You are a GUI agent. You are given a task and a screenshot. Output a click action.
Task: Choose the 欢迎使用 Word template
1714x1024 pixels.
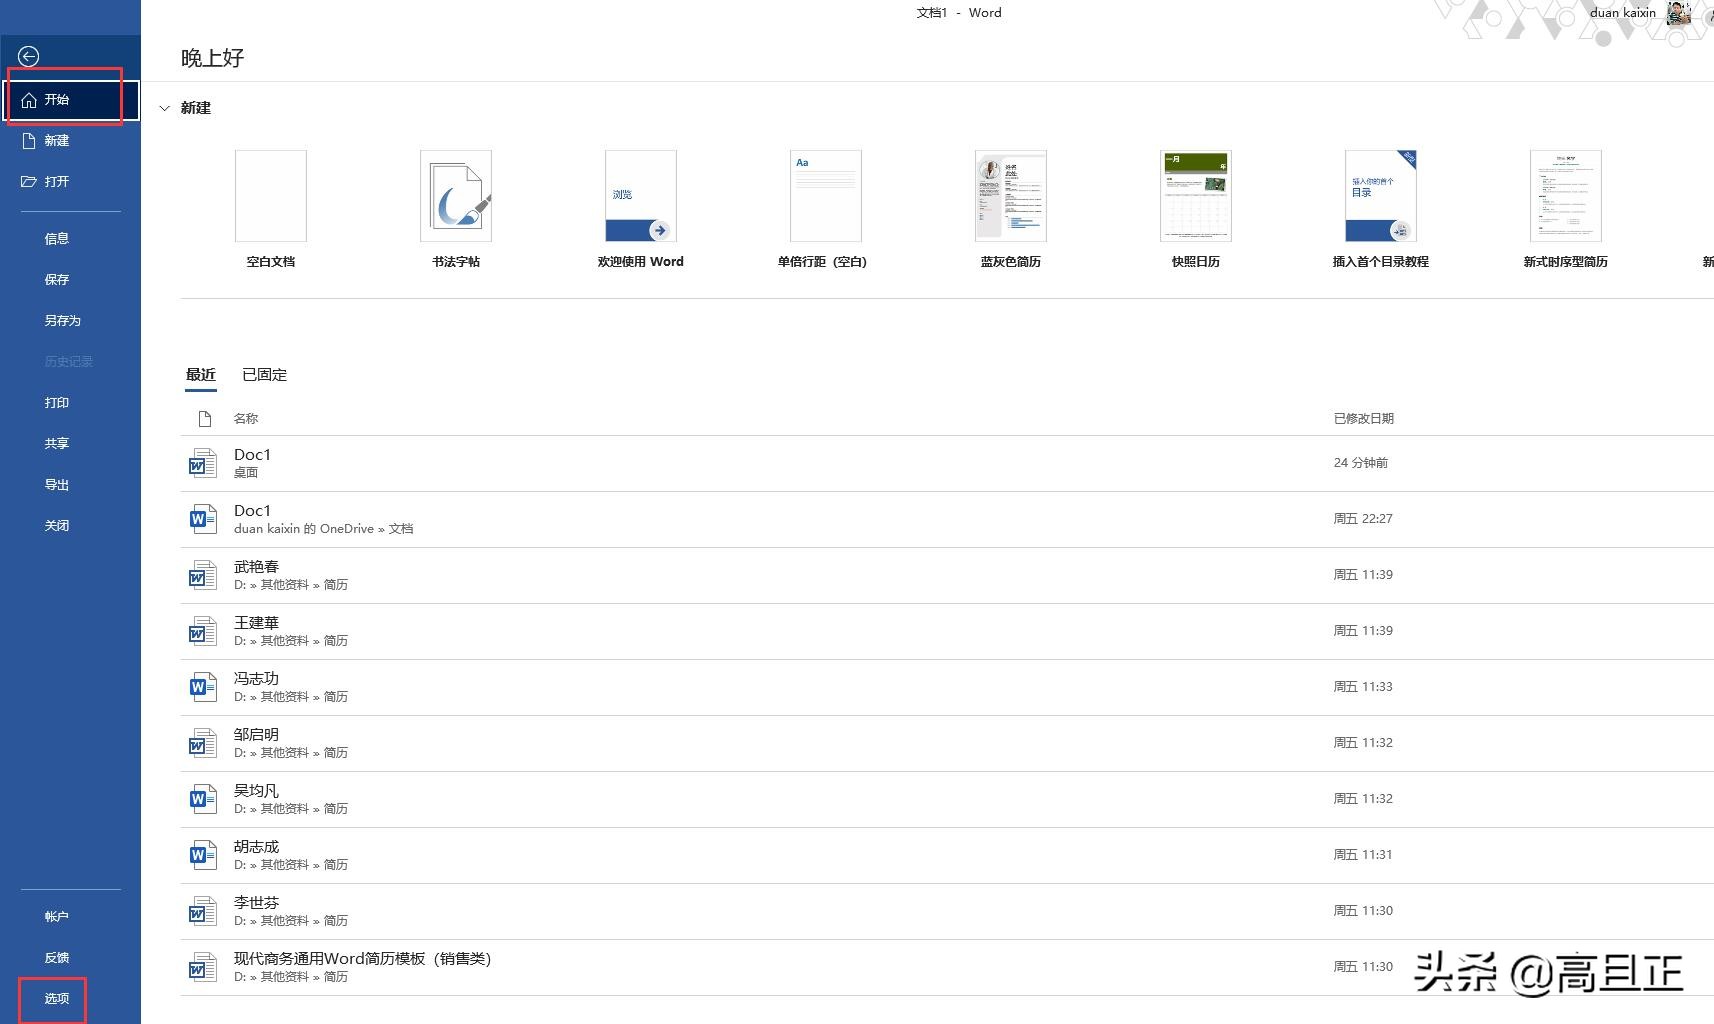(x=641, y=196)
